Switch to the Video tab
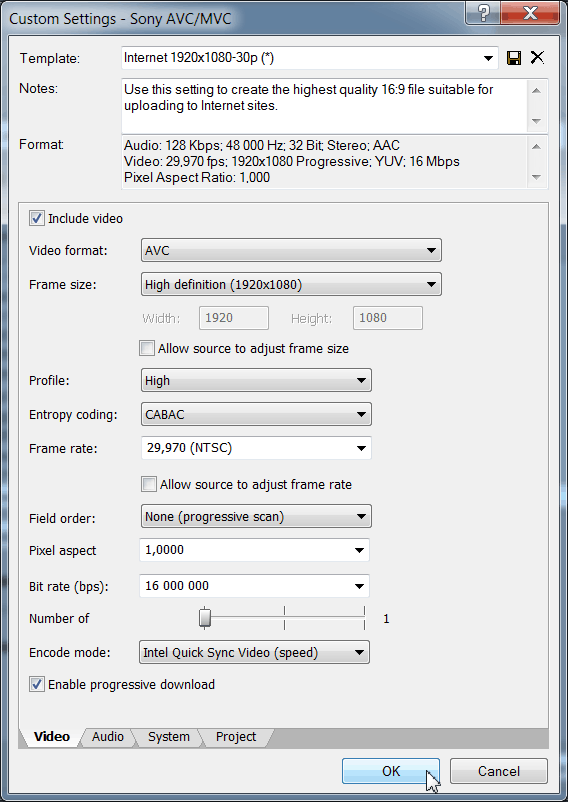 (52, 737)
